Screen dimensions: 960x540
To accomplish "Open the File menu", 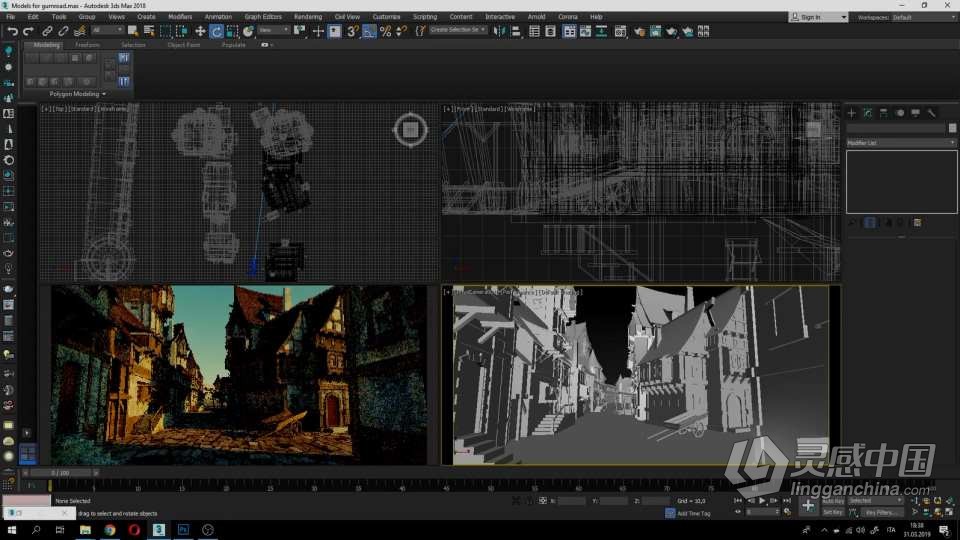I will click(10, 17).
